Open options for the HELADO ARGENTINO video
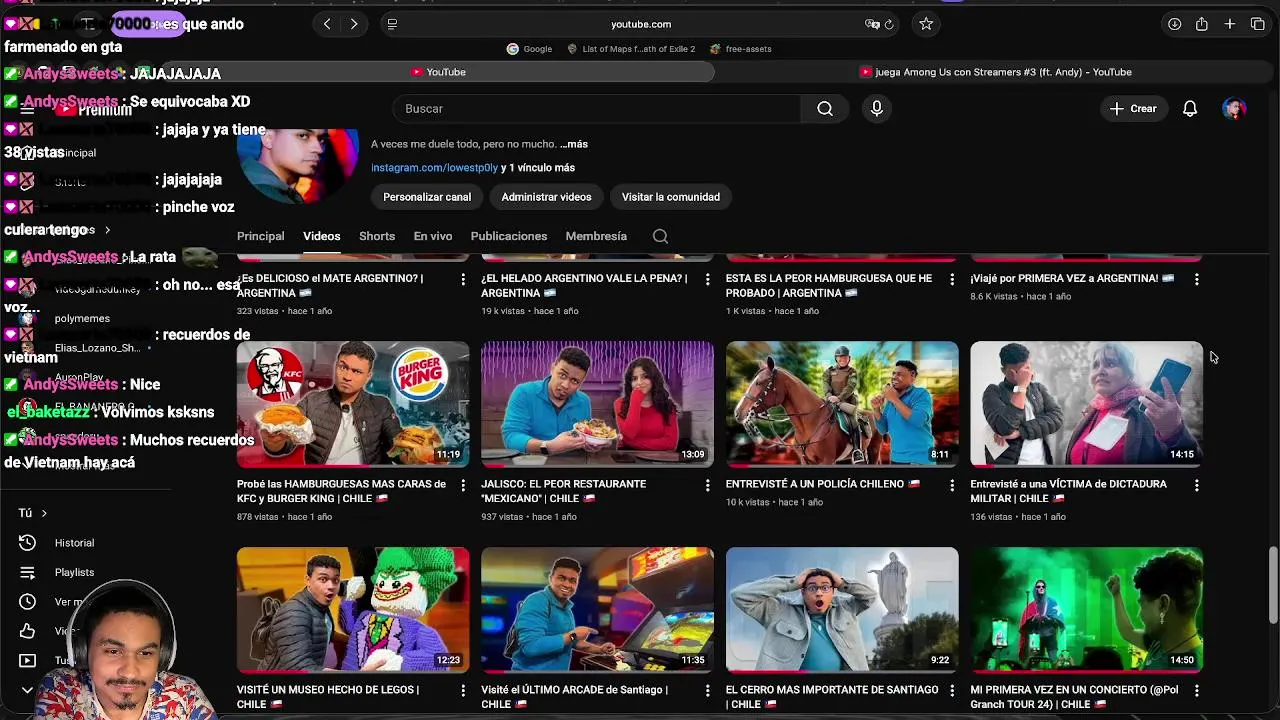 click(707, 279)
